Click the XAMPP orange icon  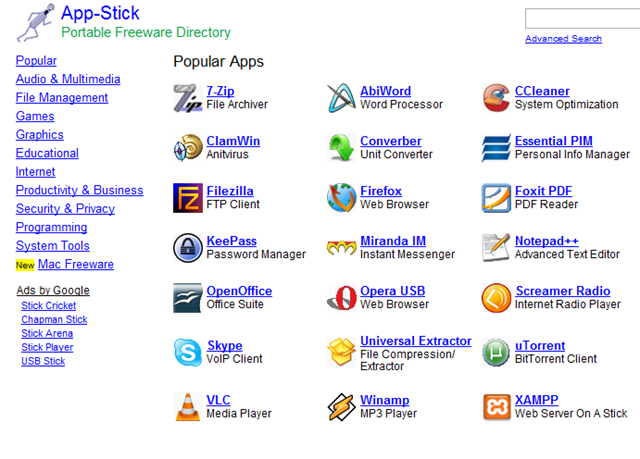click(x=496, y=407)
